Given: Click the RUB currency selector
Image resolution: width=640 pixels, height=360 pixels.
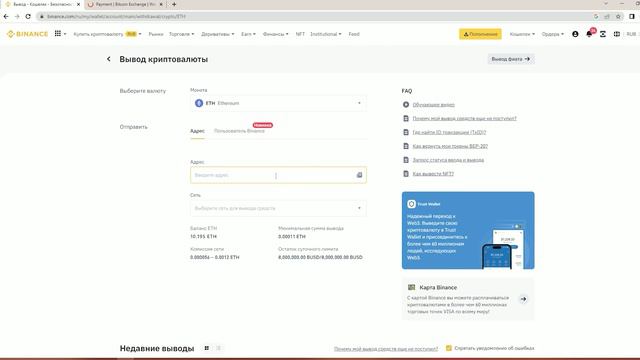Looking at the screenshot, I should 631,34.
